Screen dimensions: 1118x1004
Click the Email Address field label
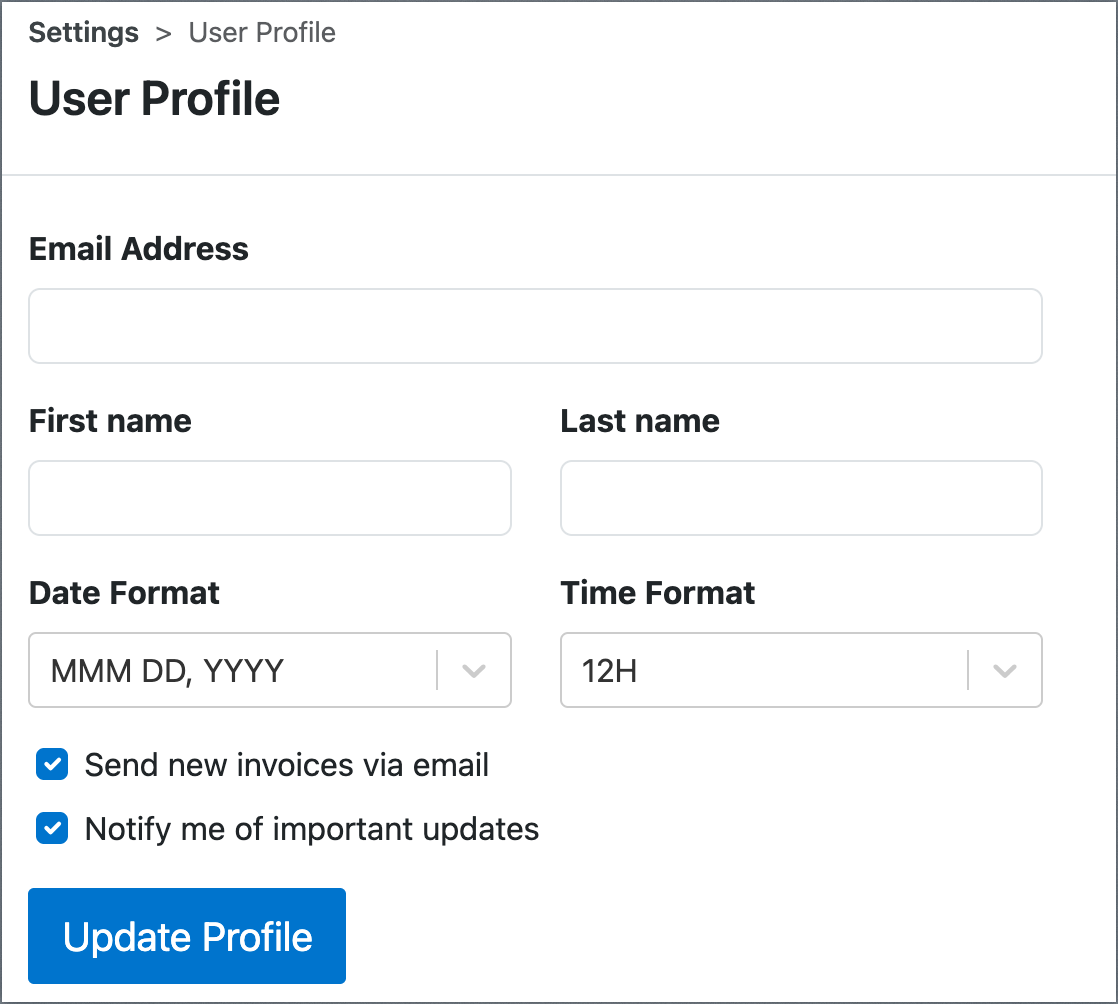(x=138, y=249)
